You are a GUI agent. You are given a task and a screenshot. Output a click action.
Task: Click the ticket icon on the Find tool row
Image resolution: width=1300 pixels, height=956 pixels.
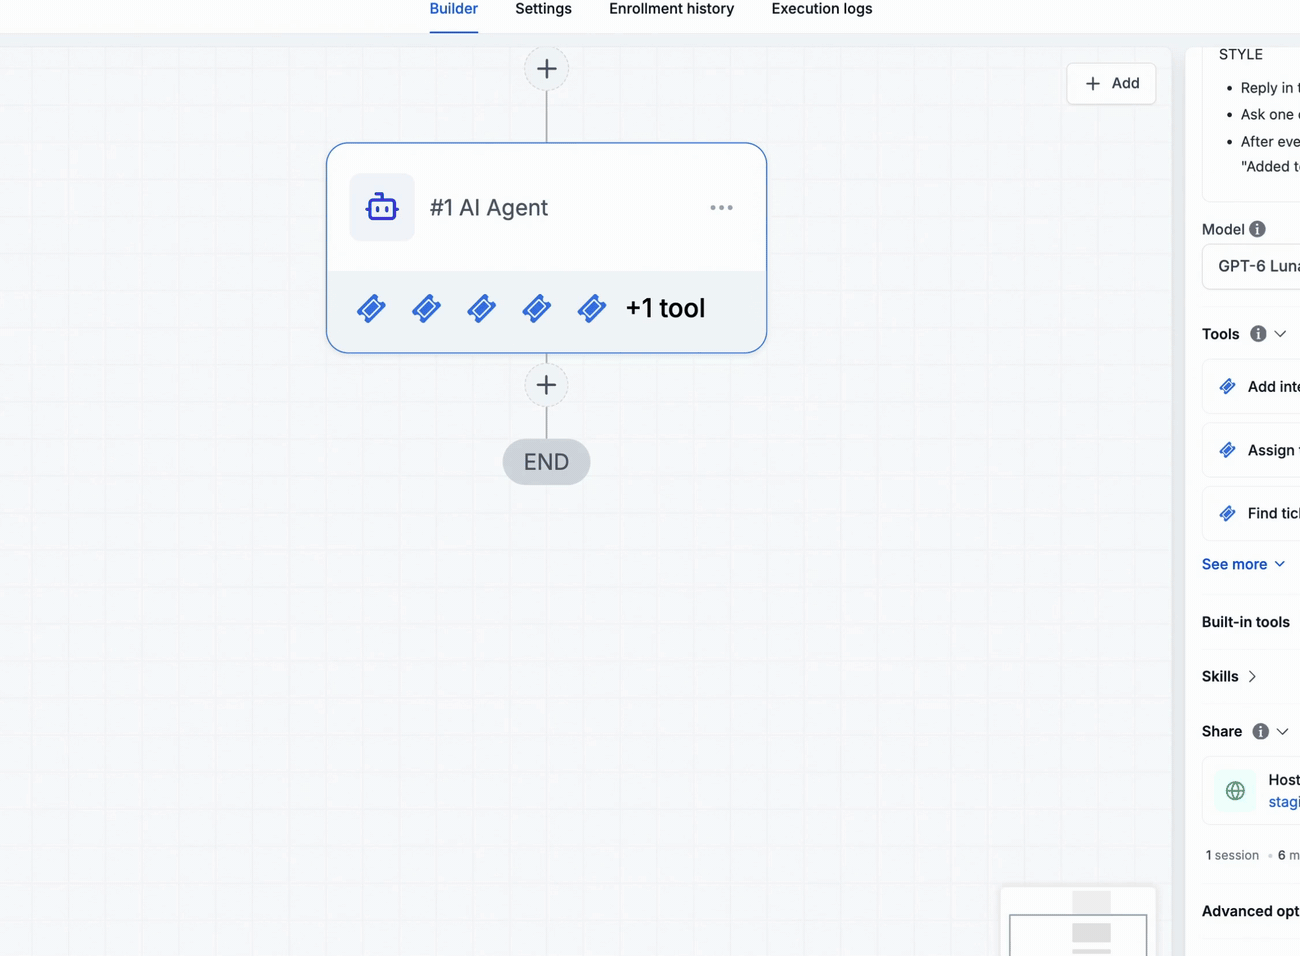coord(1227,513)
